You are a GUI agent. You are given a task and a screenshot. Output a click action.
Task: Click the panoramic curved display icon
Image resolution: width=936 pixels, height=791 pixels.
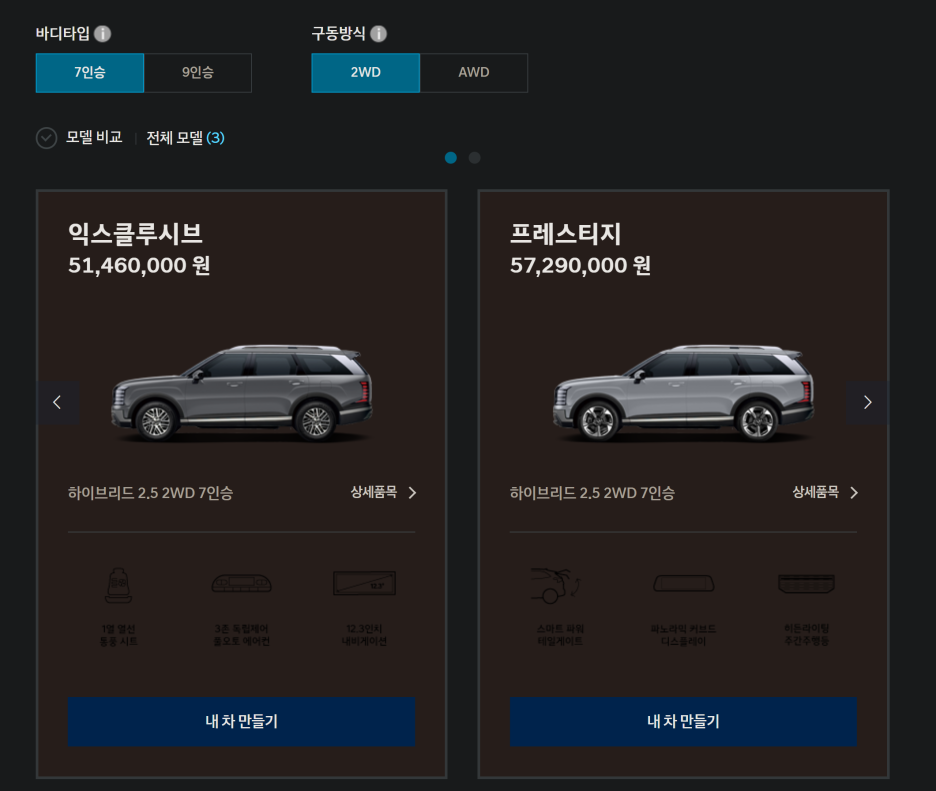683,583
